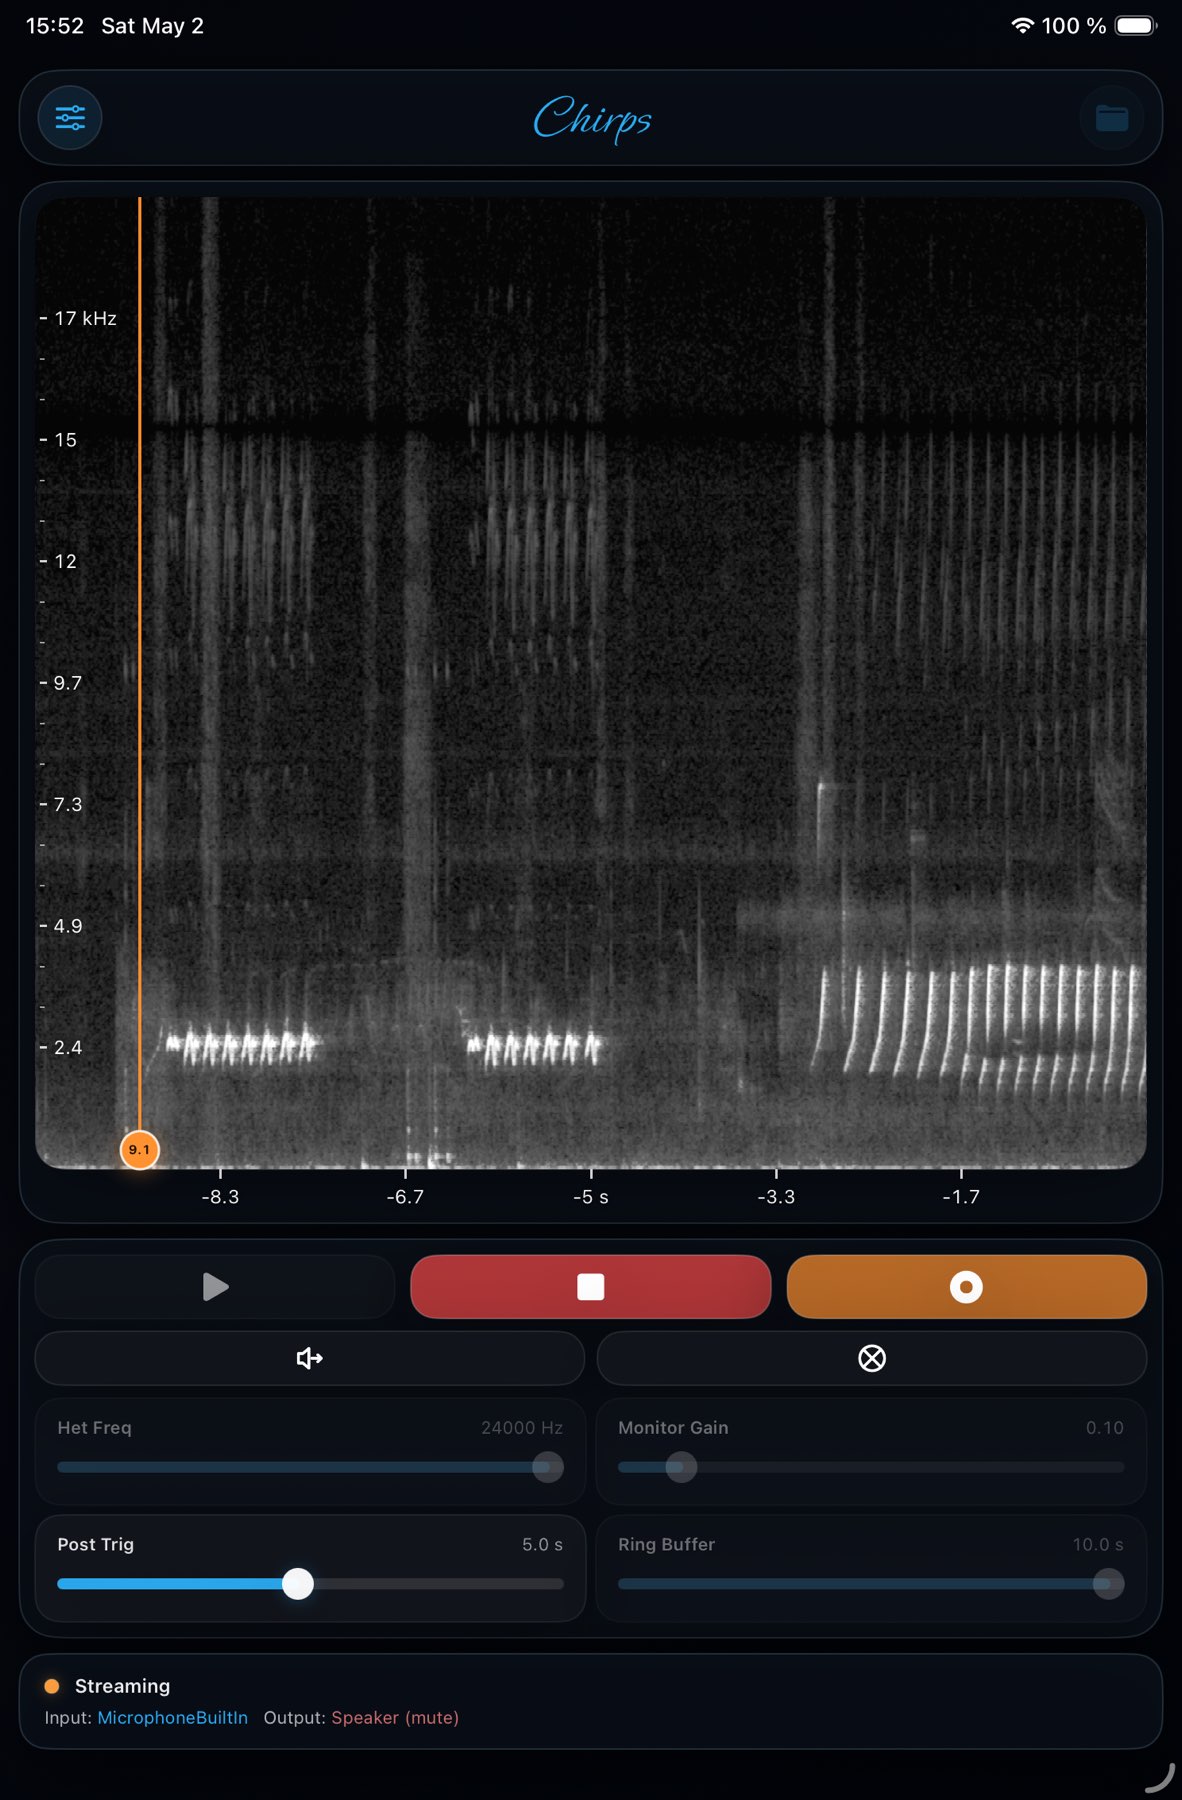Viewport: 1182px width, 1800px height.
Task: Click the Post Trig slider thumb
Action: [x=298, y=1584]
